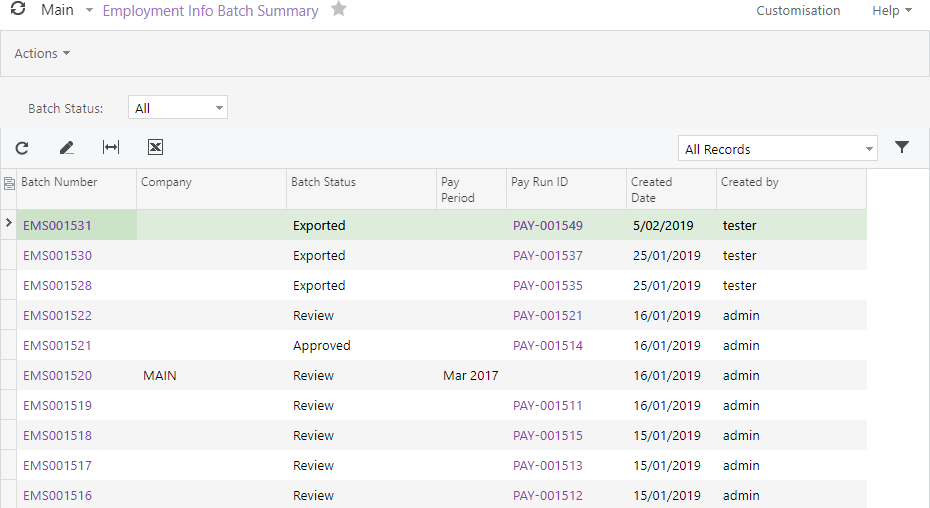The width and height of the screenshot is (930, 508).
Task: Open the All Records filter dropdown
Action: pyautogui.click(x=869, y=149)
